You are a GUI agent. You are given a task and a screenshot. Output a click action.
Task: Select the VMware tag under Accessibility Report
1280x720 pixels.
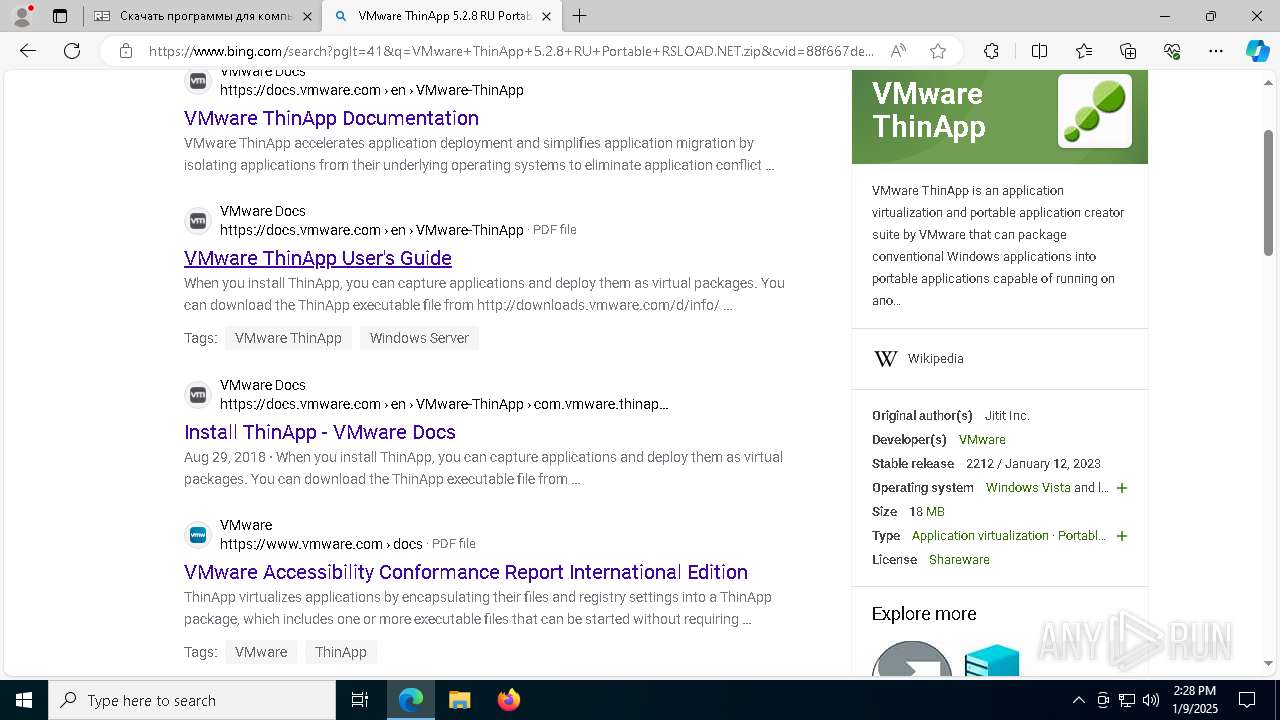coord(261,652)
